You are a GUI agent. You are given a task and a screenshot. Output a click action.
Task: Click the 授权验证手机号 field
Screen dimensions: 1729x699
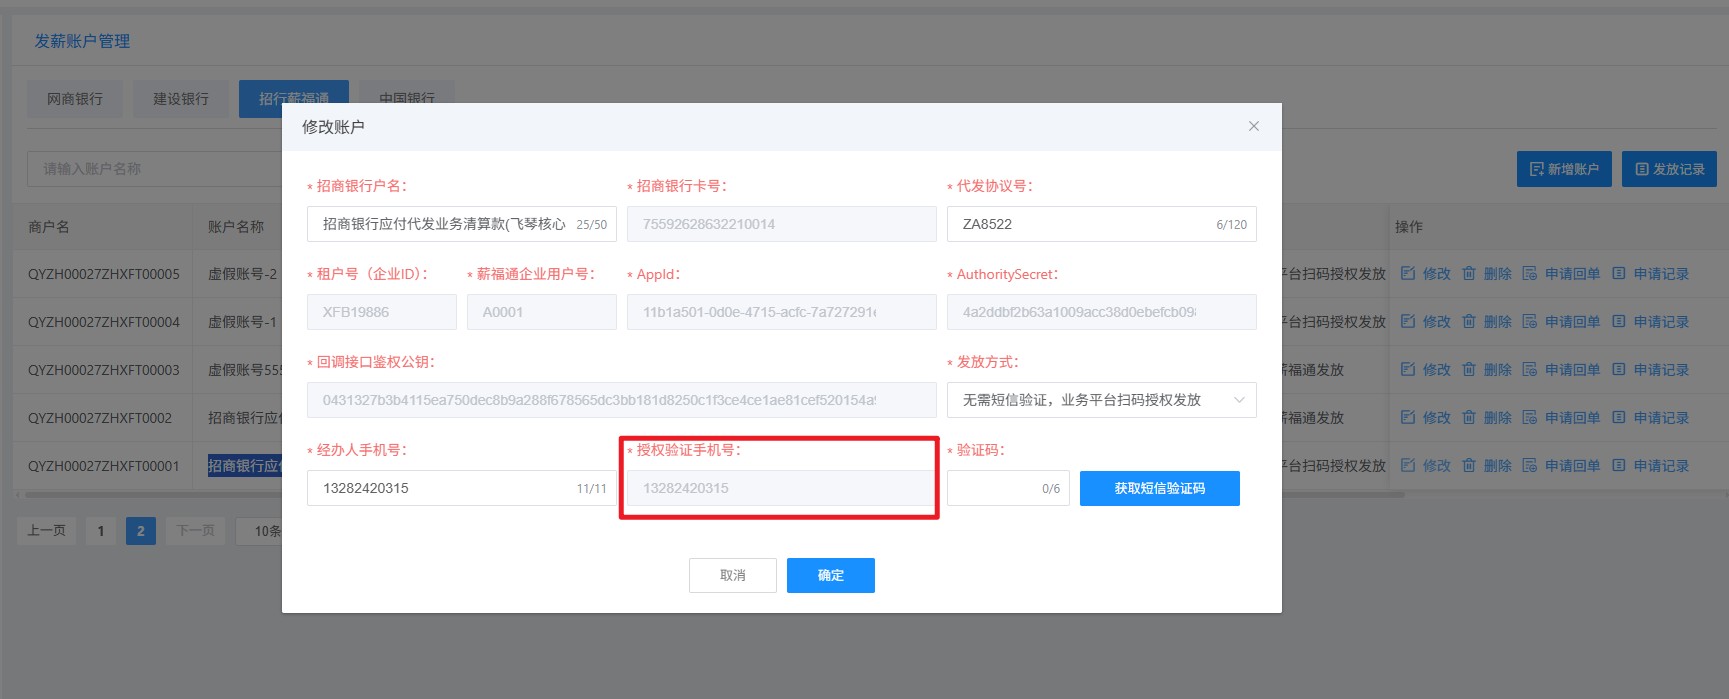[x=781, y=488]
